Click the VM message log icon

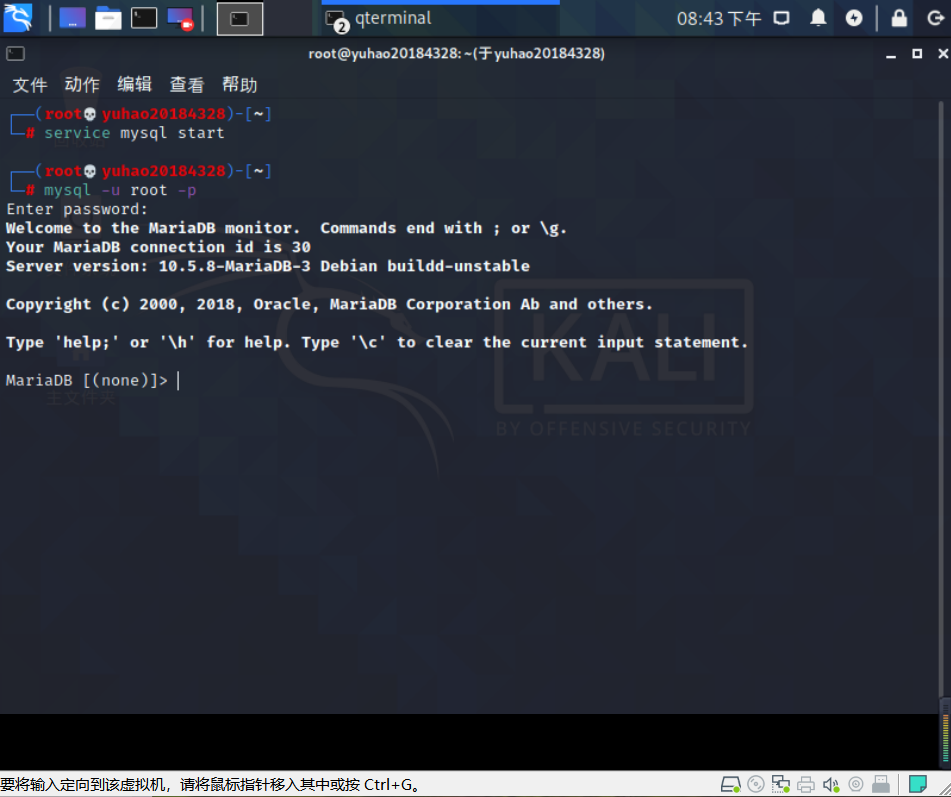click(918, 785)
